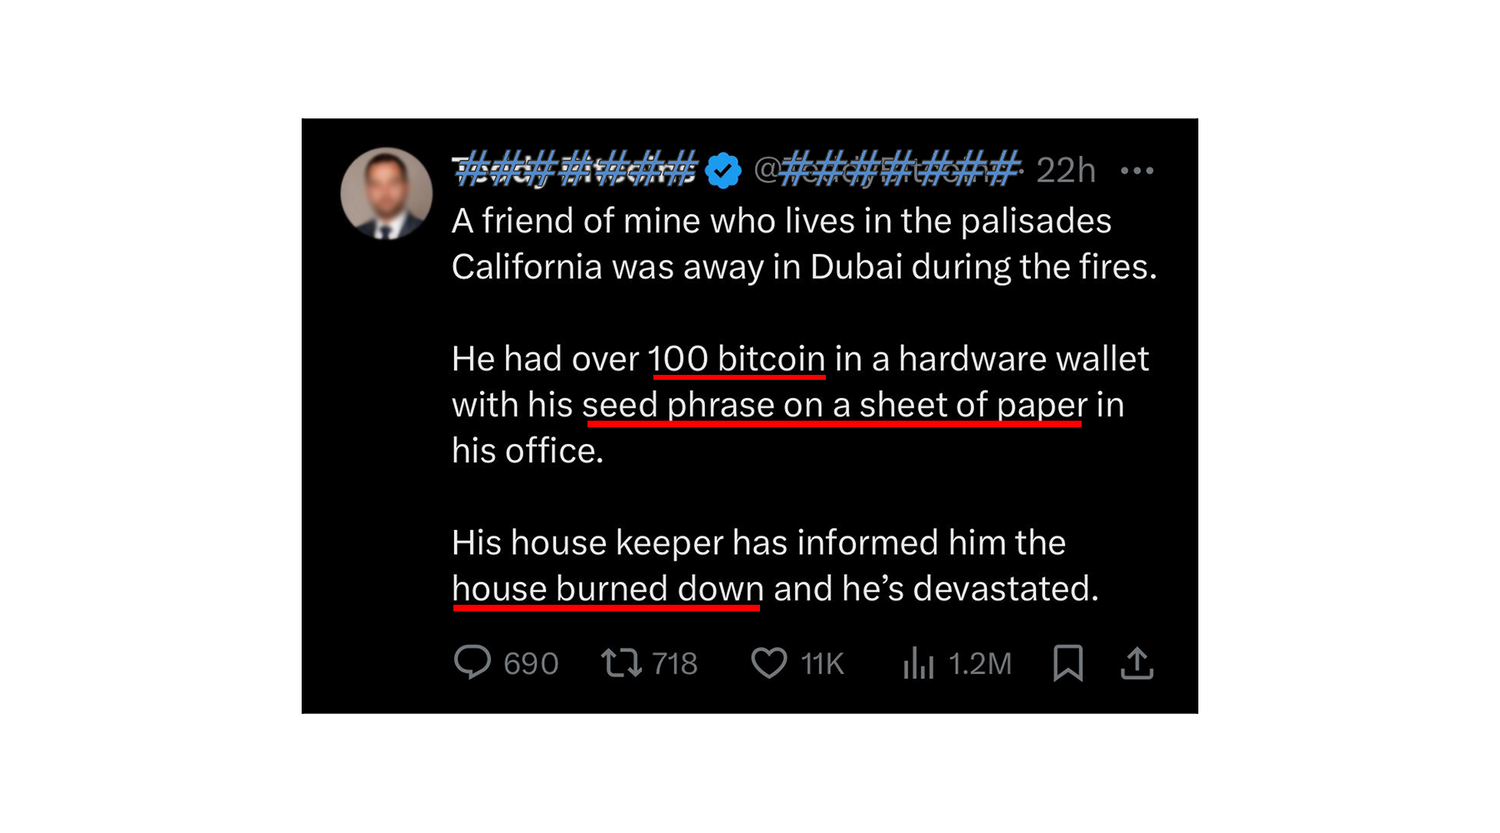Click the share upload arrow icon
1500x833 pixels.
click(x=1137, y=662)
